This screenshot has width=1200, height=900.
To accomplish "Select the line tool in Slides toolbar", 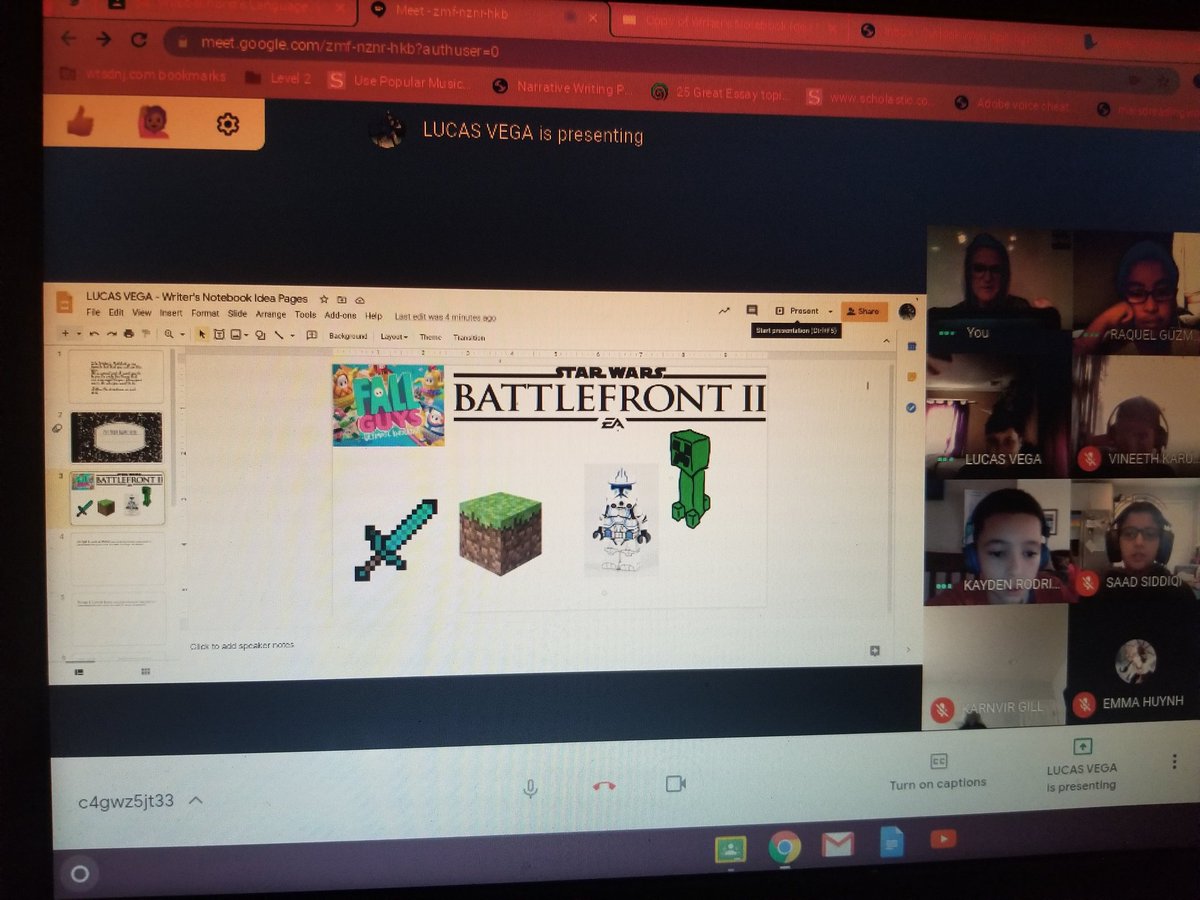I will [x=279, y=335].
